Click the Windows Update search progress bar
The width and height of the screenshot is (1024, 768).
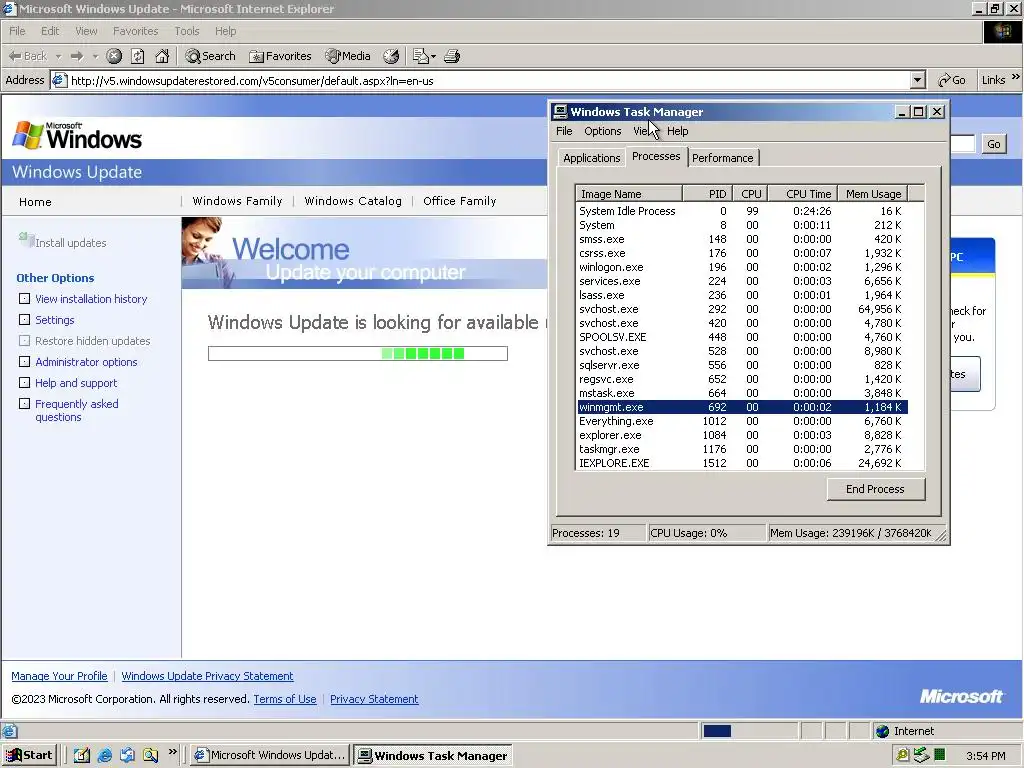(x=358, y=353)
